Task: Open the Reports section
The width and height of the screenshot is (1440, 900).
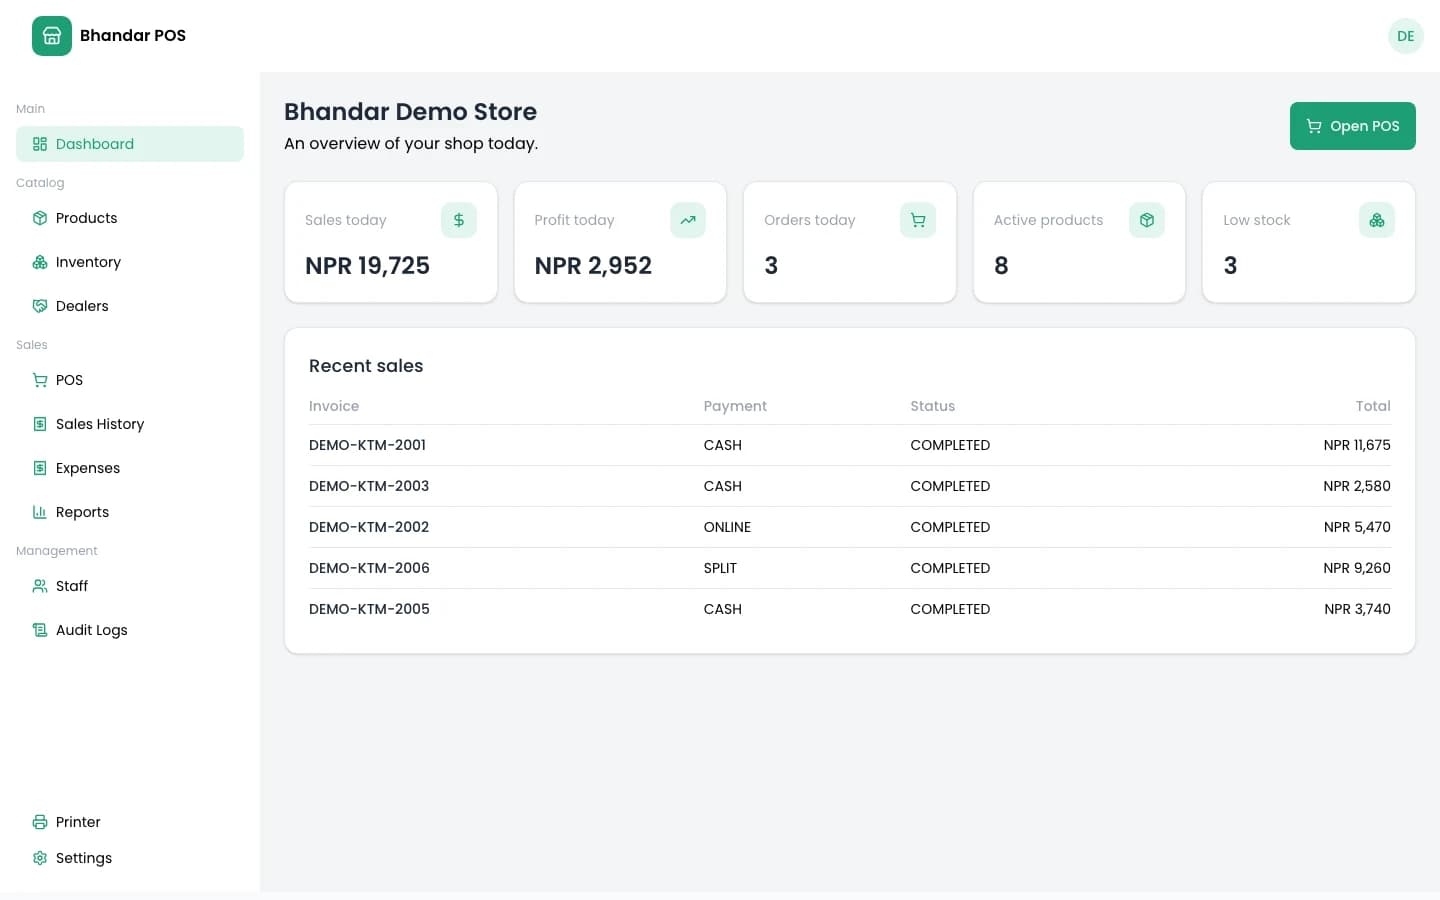Action: click(130, 512)
